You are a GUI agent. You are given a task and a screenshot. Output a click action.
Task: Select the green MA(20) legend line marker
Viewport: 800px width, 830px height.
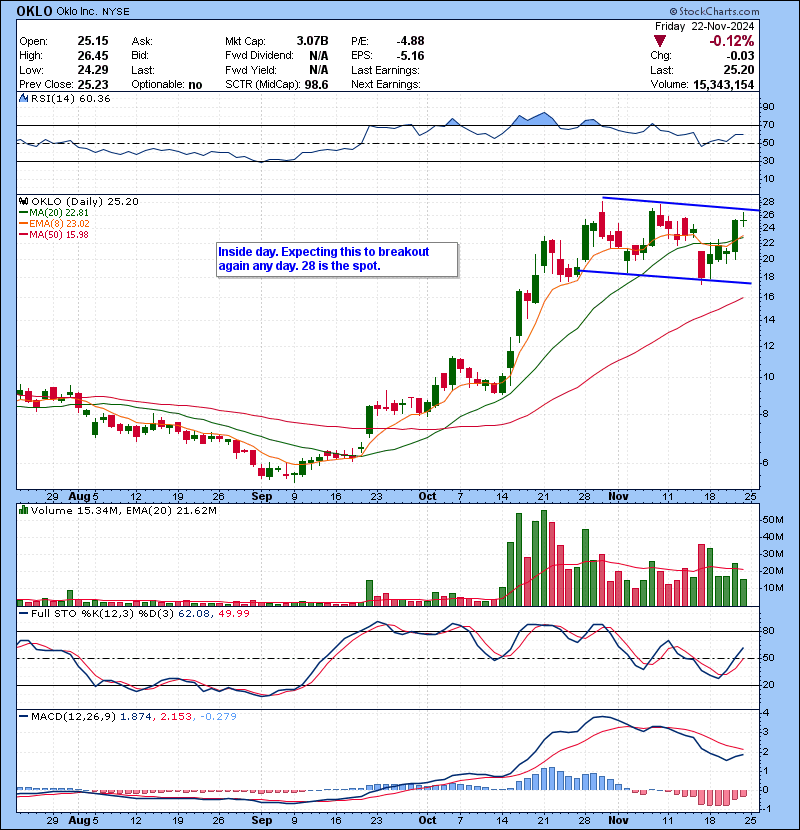click(23, 212)
